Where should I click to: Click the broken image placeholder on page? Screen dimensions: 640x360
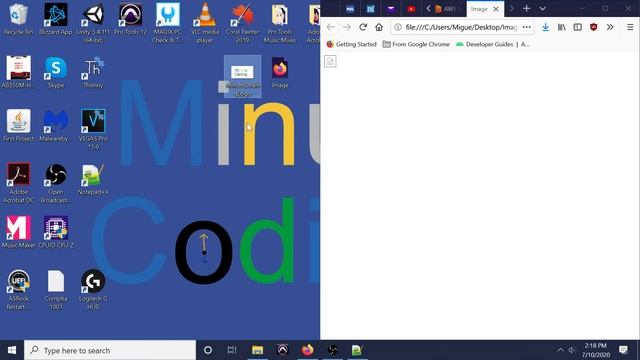(330, 61)
